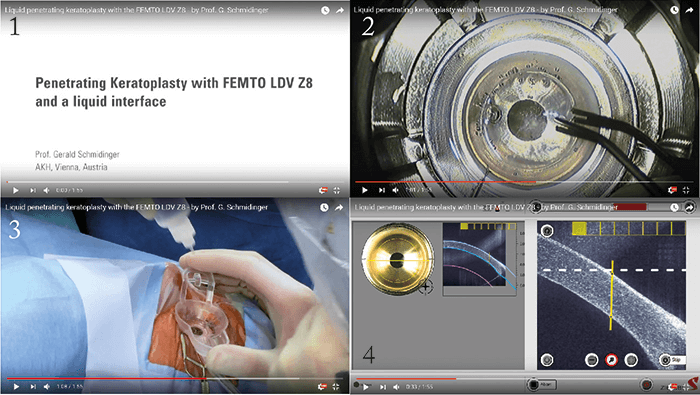Open the frame 3 video title link

137,207
